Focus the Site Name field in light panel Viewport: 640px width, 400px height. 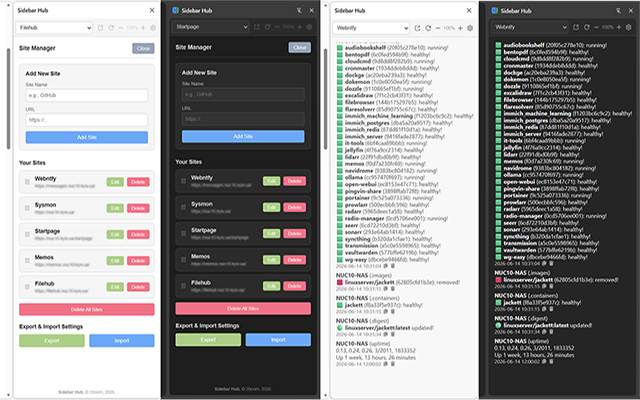coord(87,95)
